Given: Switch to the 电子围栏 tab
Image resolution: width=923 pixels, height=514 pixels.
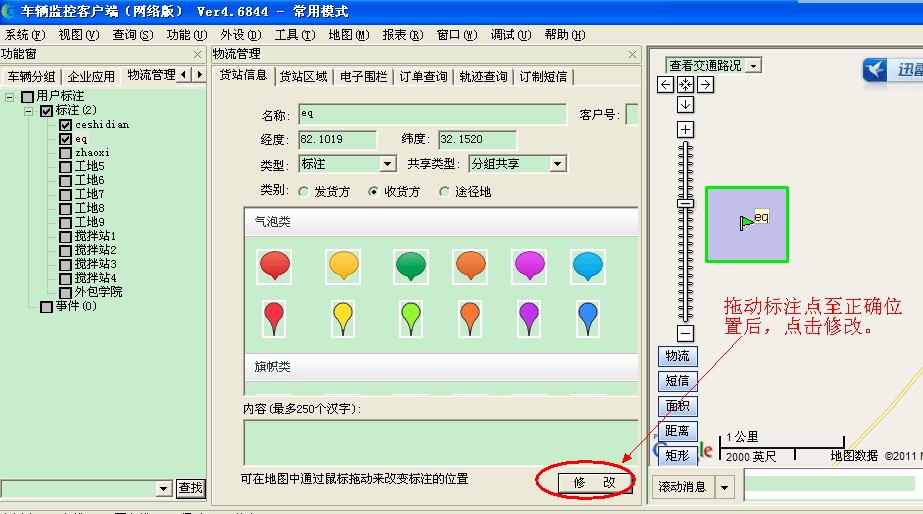Looking at the screenshot, I should pos(364,77).
